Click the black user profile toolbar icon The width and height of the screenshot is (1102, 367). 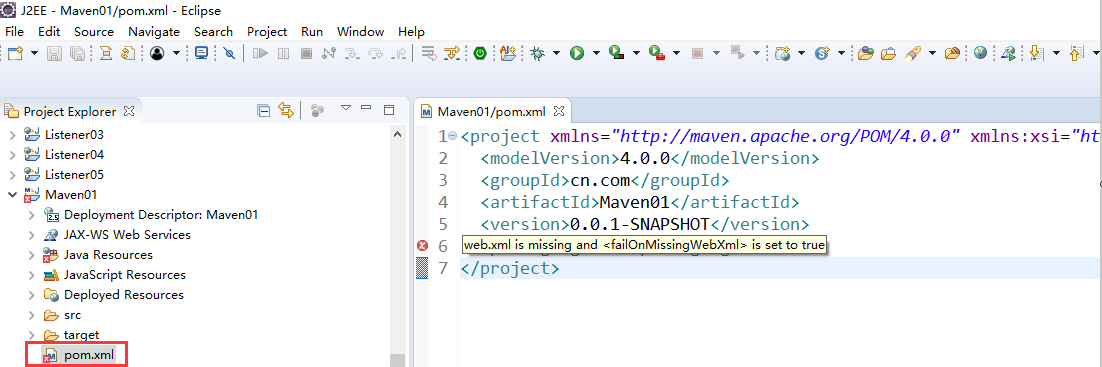click(x=157, y=53)
